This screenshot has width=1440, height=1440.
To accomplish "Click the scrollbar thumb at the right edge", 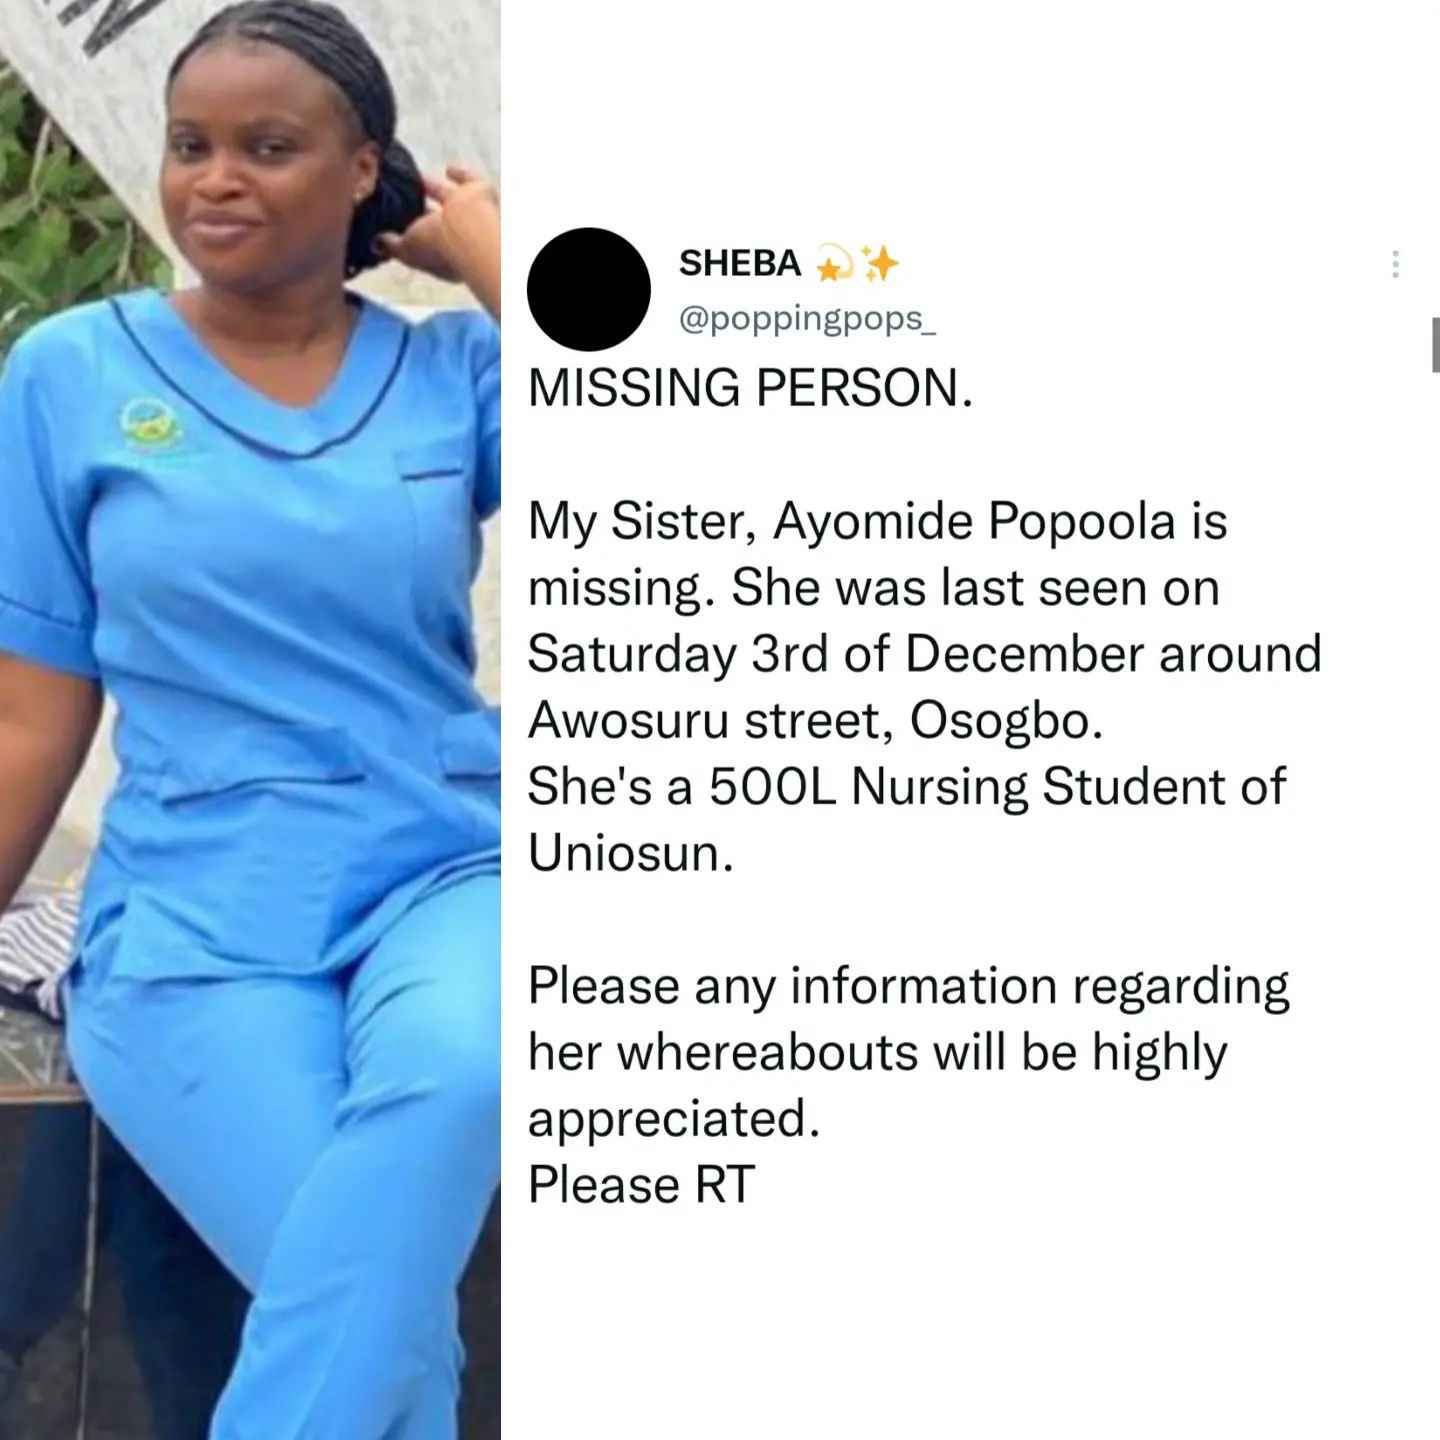I will coord(1436,345).
